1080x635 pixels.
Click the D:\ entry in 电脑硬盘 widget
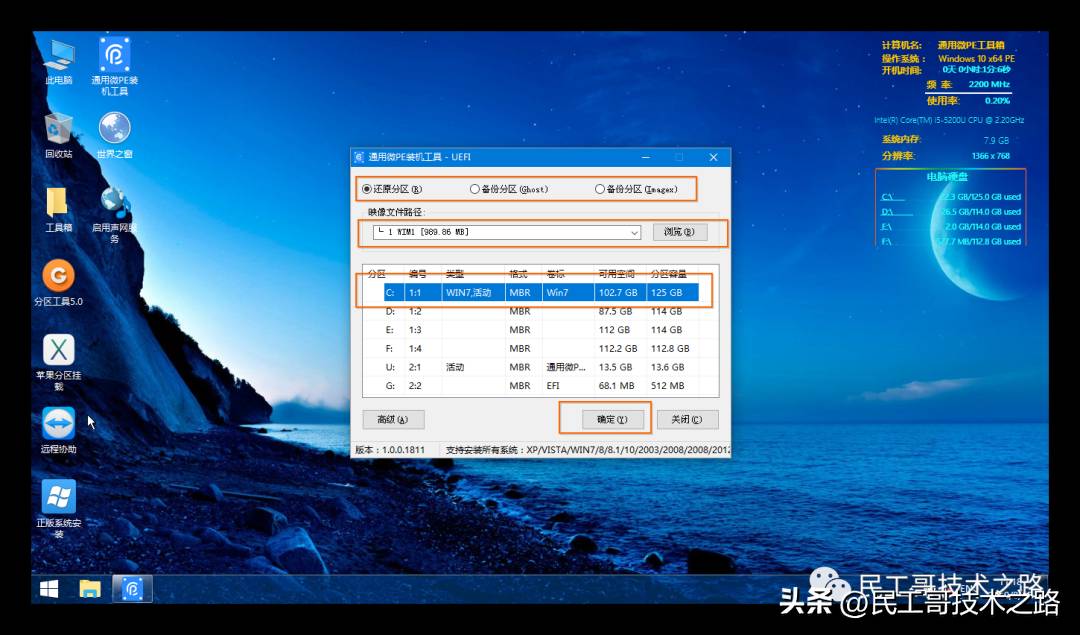click(951, 212)
